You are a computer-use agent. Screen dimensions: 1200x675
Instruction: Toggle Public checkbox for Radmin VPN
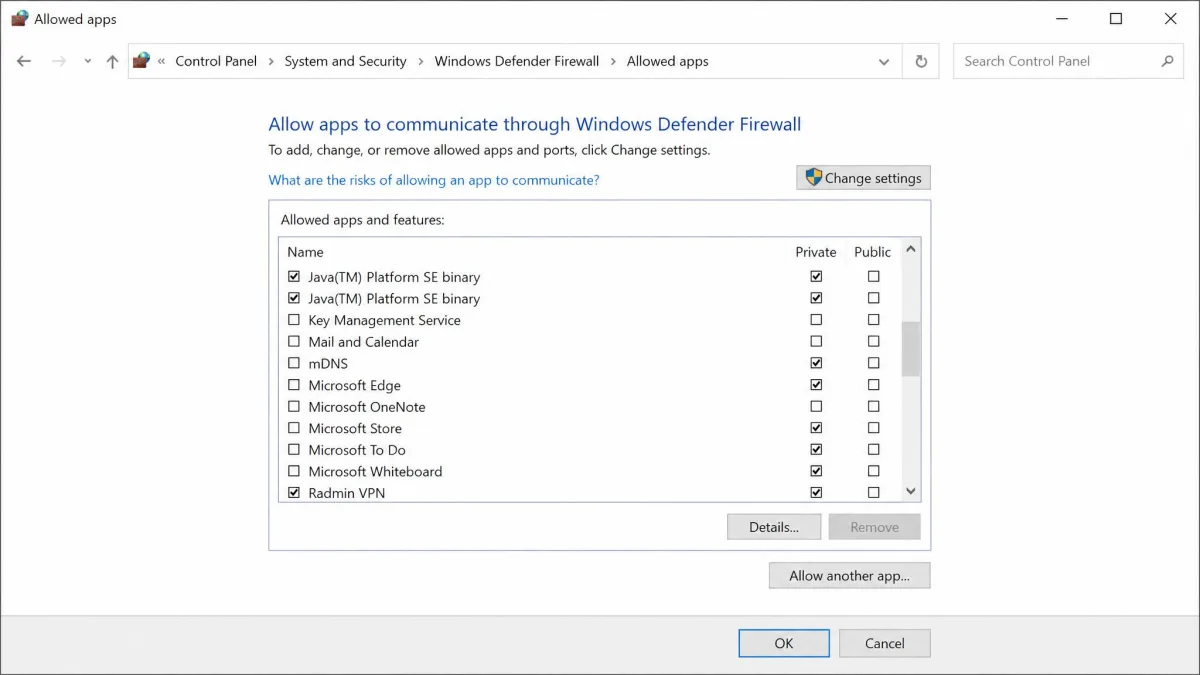[x=874, y=493]
